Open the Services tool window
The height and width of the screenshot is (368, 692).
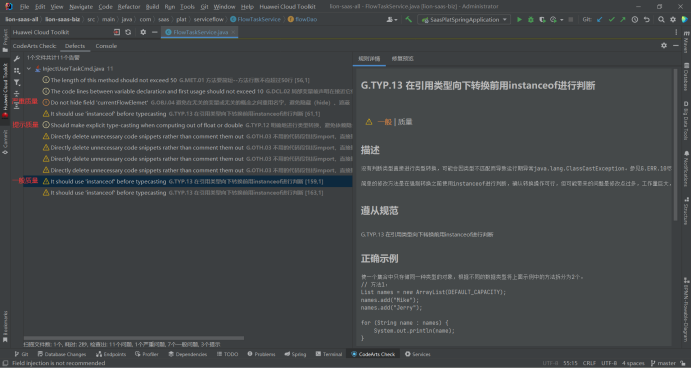coord(417,354)
